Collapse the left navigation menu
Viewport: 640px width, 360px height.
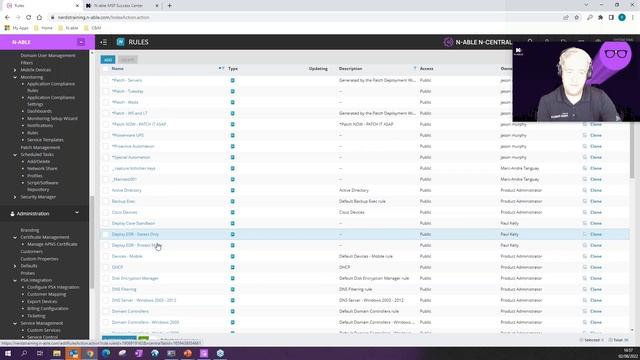click(104, 42)
